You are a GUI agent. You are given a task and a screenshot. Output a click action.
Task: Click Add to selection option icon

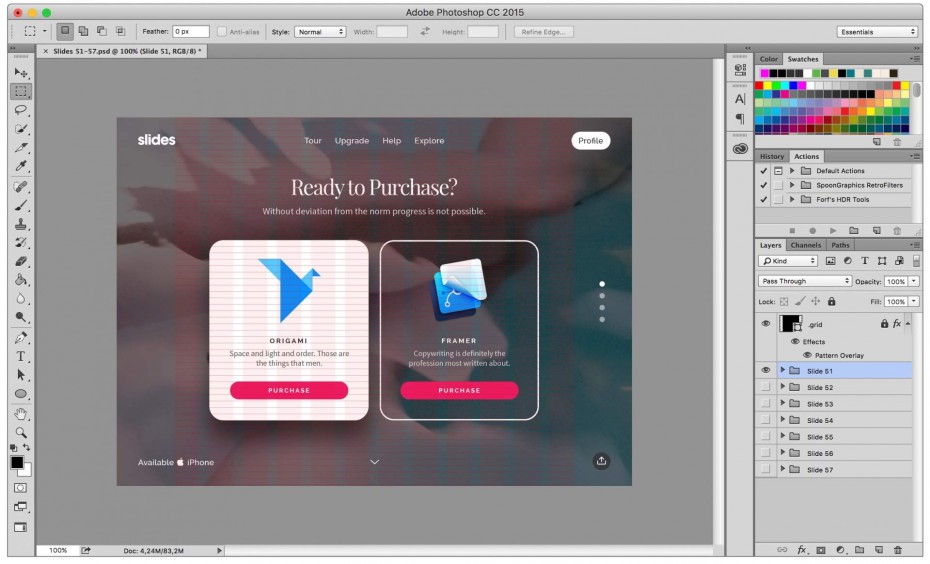pos(83,31)
